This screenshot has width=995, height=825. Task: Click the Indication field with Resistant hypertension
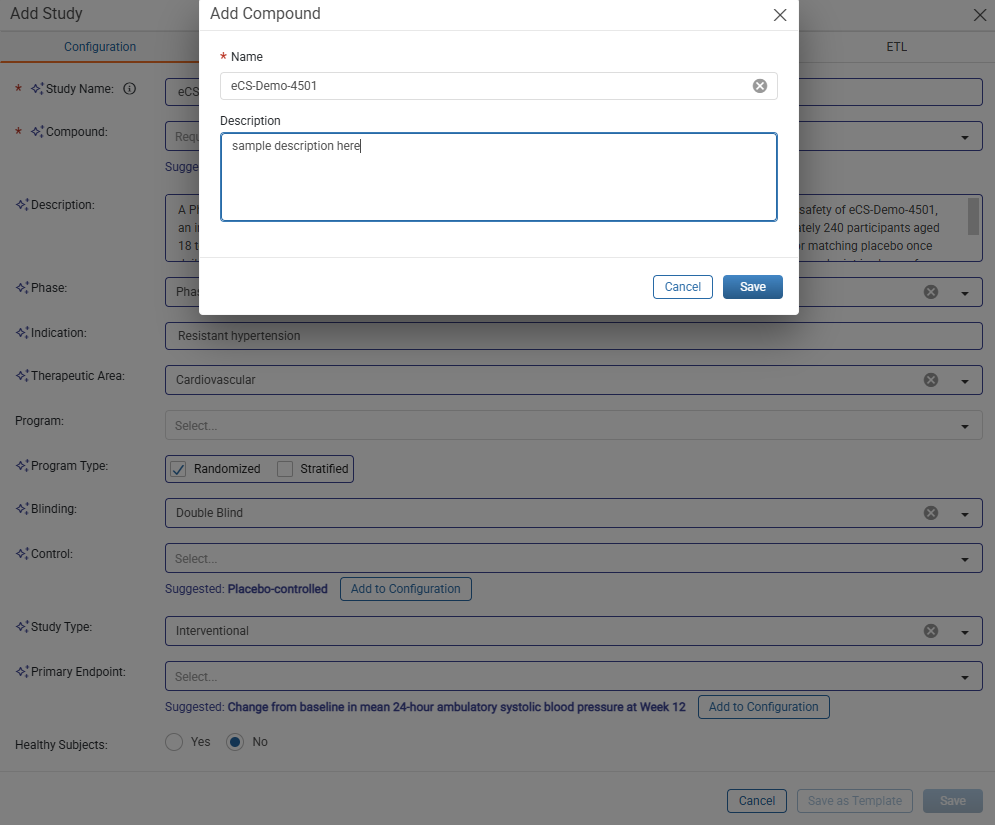coord(574,336)
